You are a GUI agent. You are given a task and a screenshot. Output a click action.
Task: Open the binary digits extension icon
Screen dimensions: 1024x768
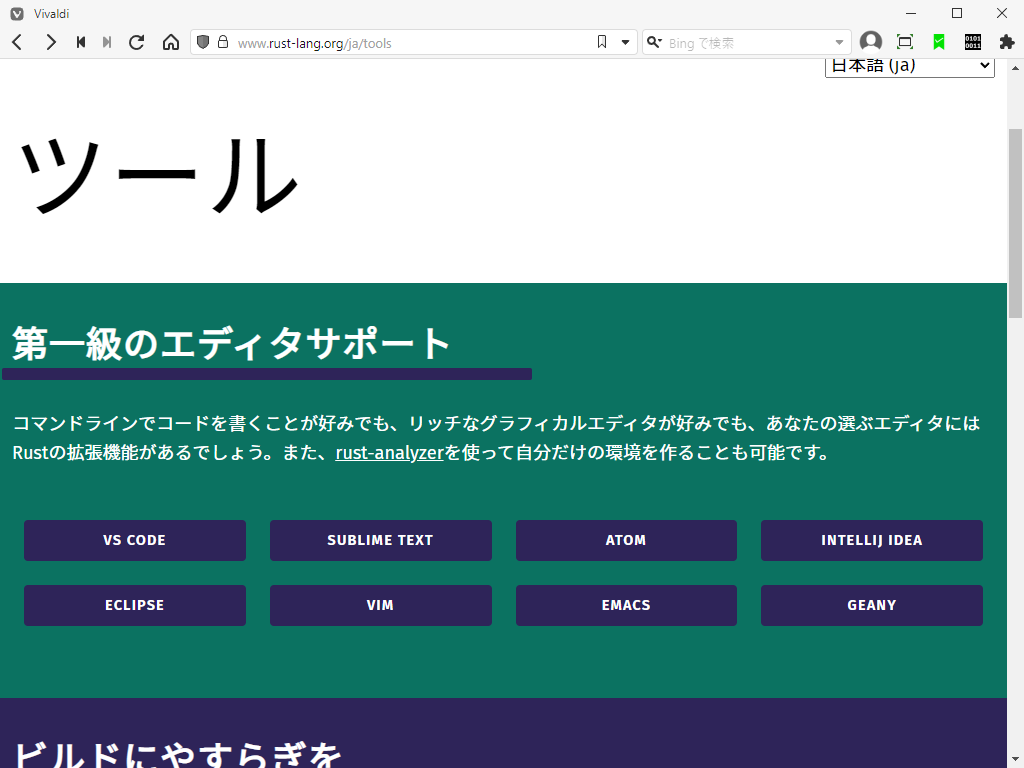[x=972, y=42]
